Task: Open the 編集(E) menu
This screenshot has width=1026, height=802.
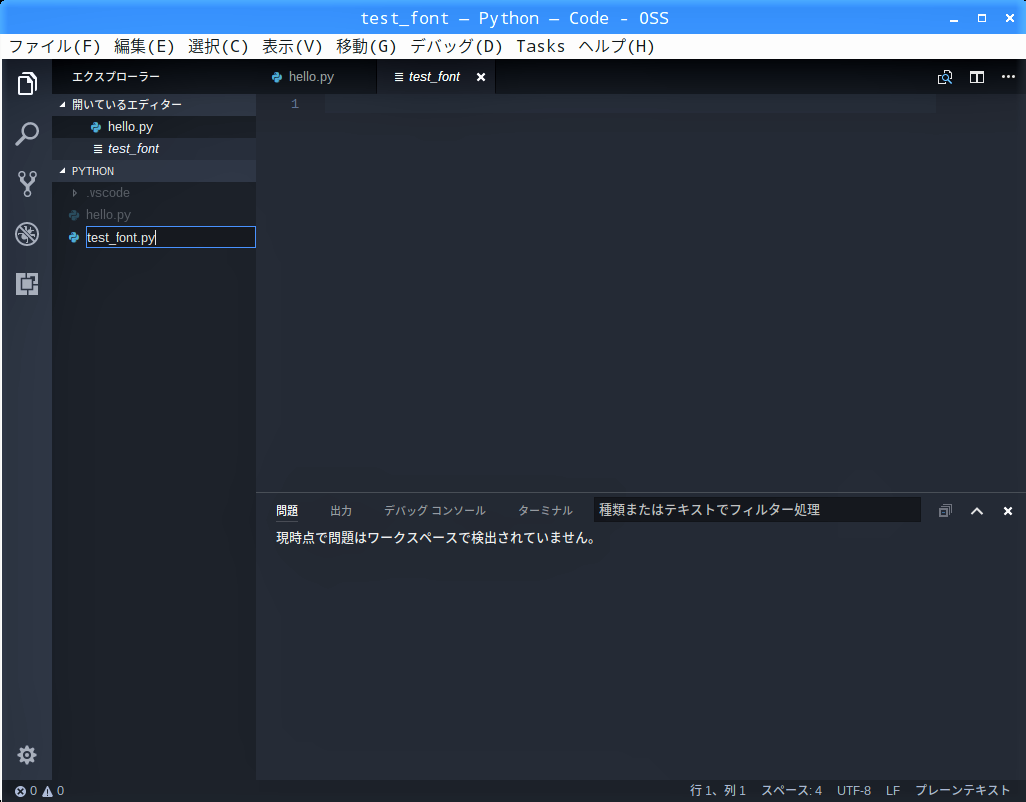Action: click(144, 46)
